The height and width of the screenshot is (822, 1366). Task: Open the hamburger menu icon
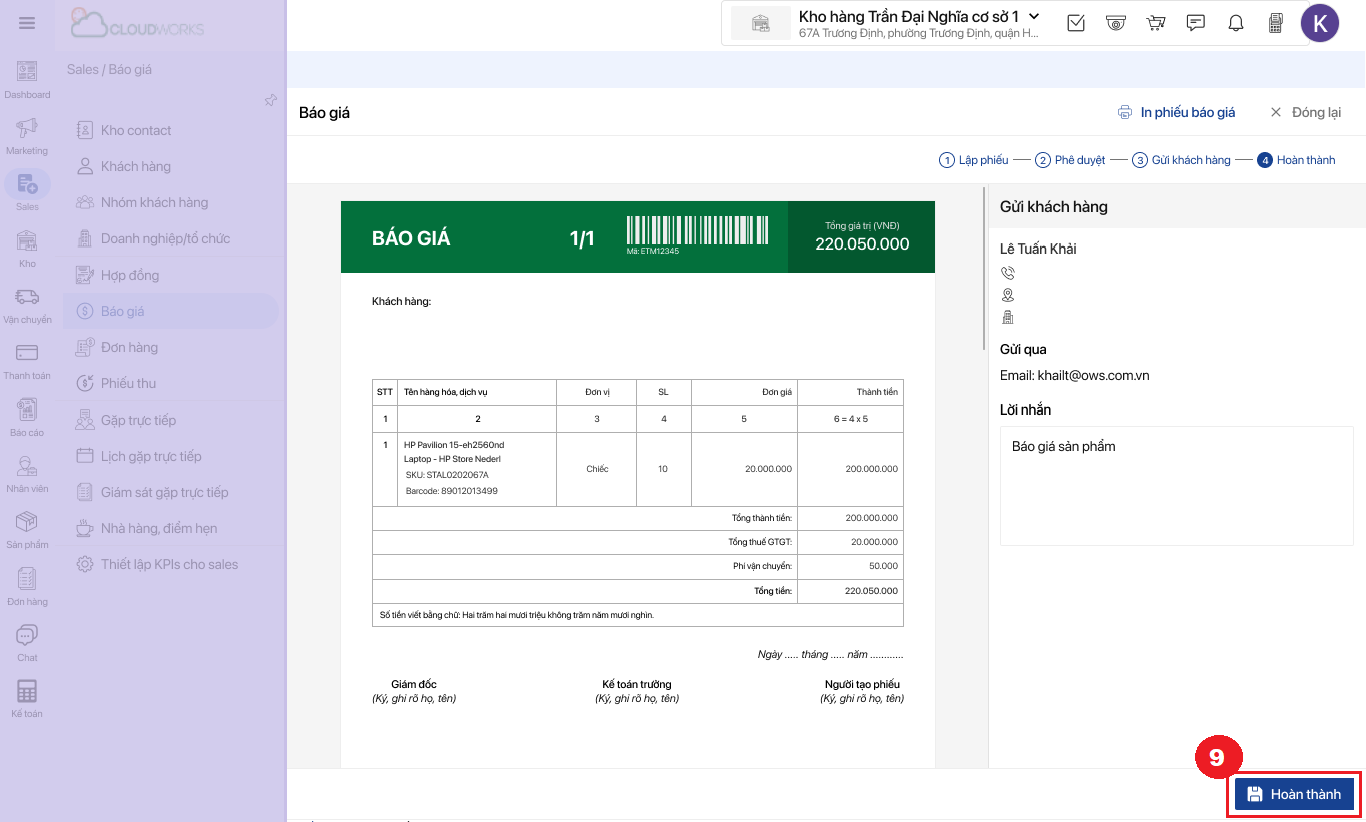pos(27,23)
